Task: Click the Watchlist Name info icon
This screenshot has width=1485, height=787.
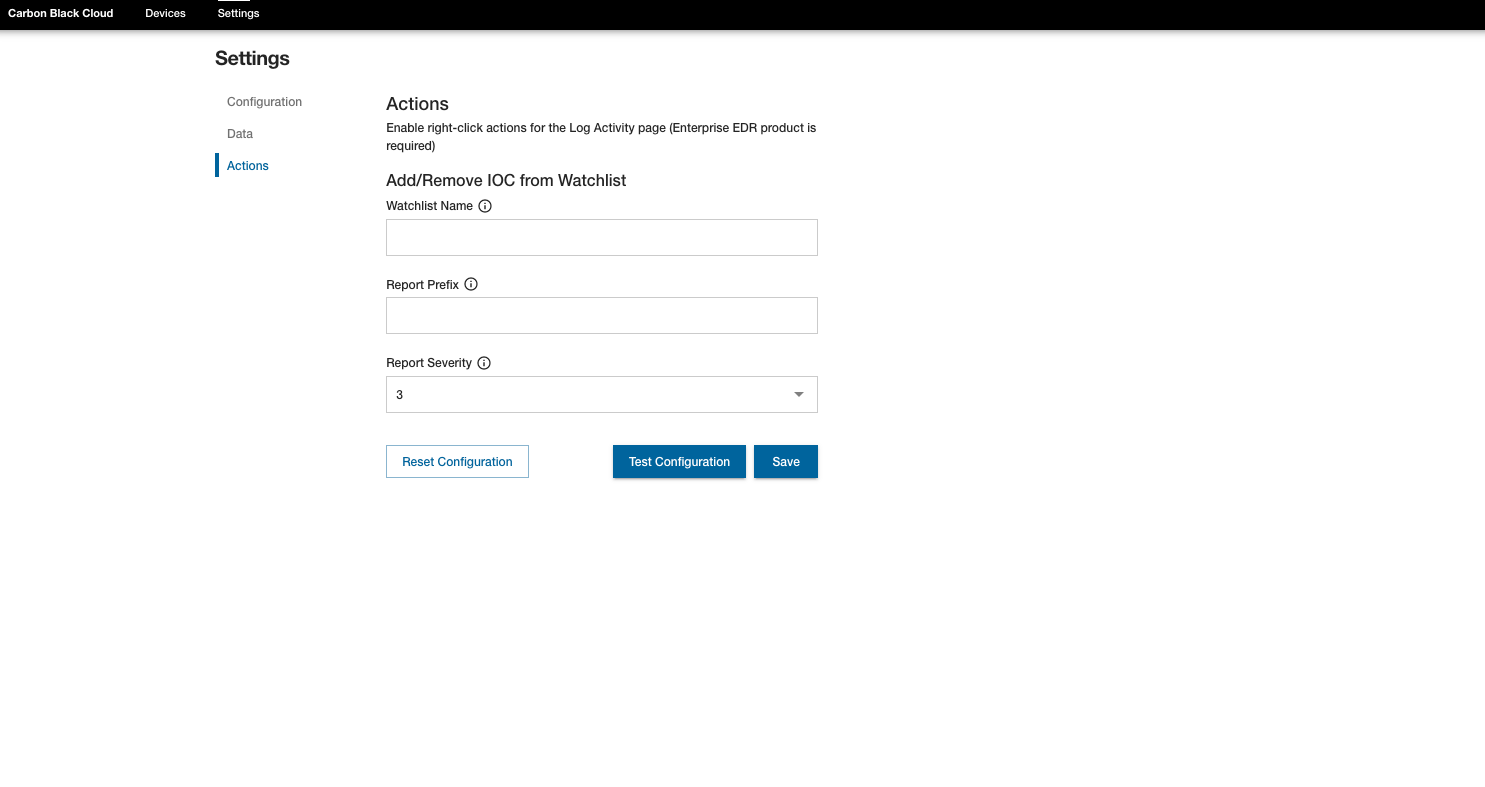Action: coord(485,205)
